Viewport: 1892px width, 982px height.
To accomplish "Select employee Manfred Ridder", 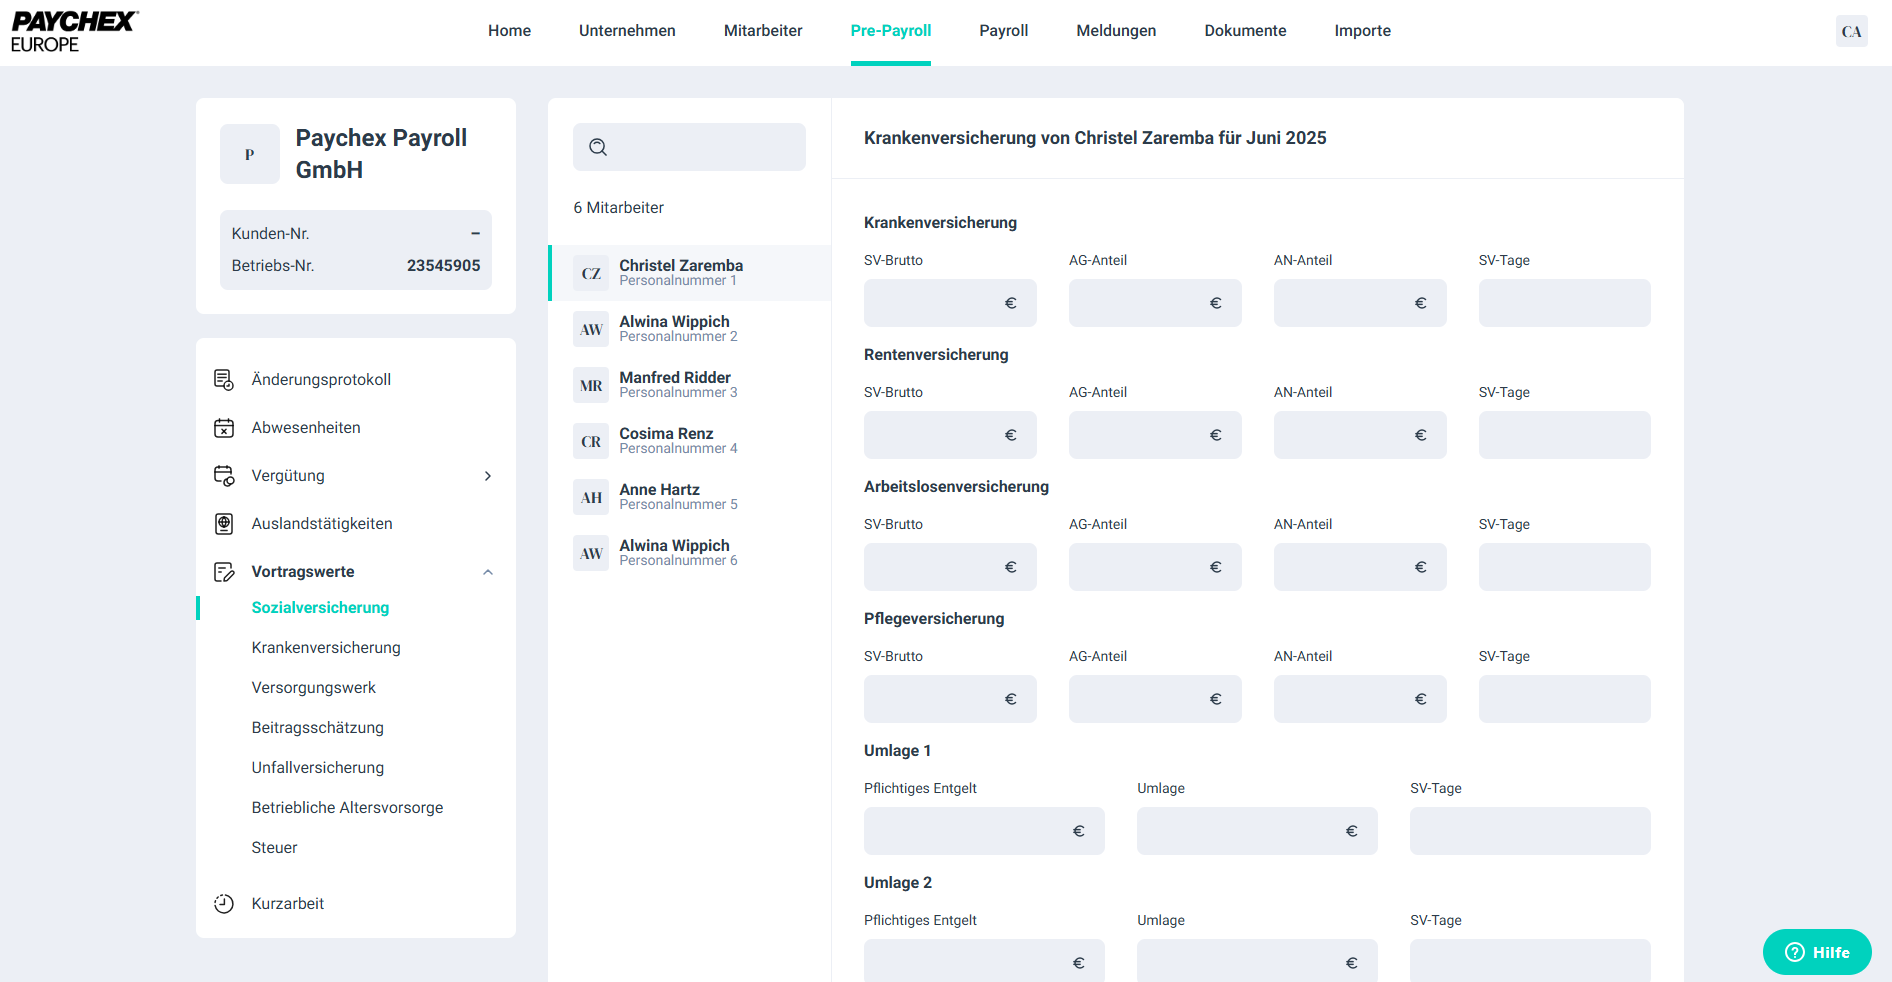I will point(675,384).
